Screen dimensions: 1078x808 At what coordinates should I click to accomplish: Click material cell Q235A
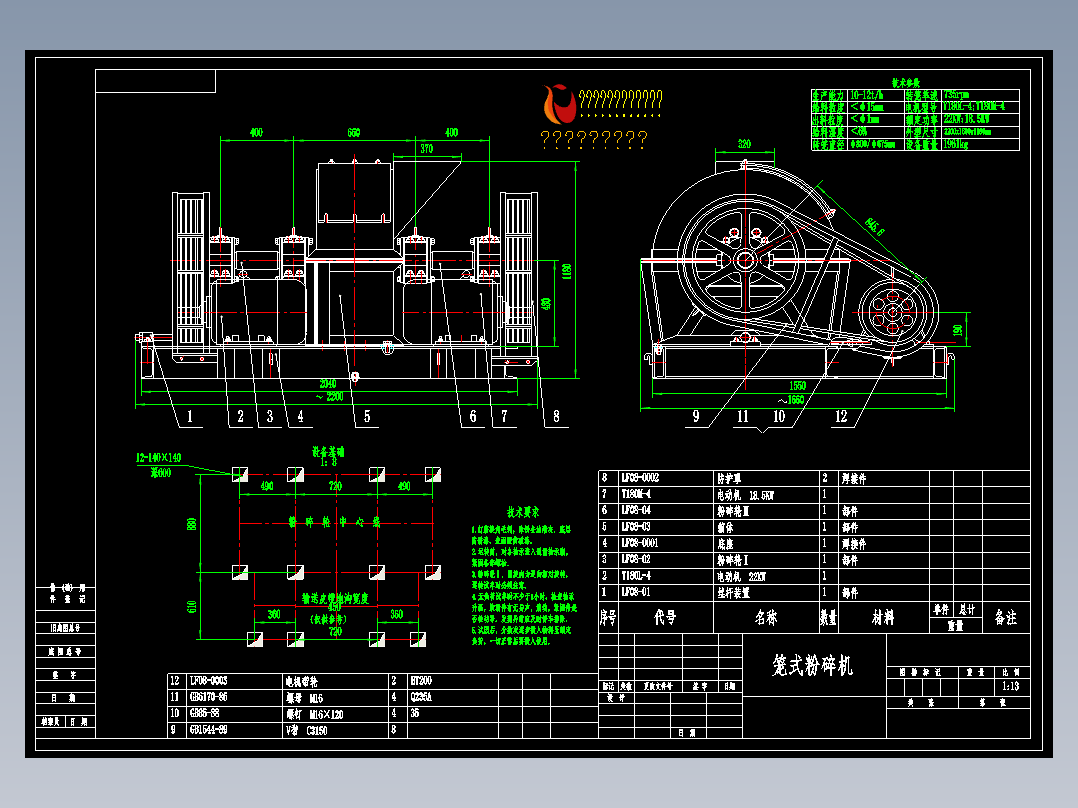click(x=421, y=697)
